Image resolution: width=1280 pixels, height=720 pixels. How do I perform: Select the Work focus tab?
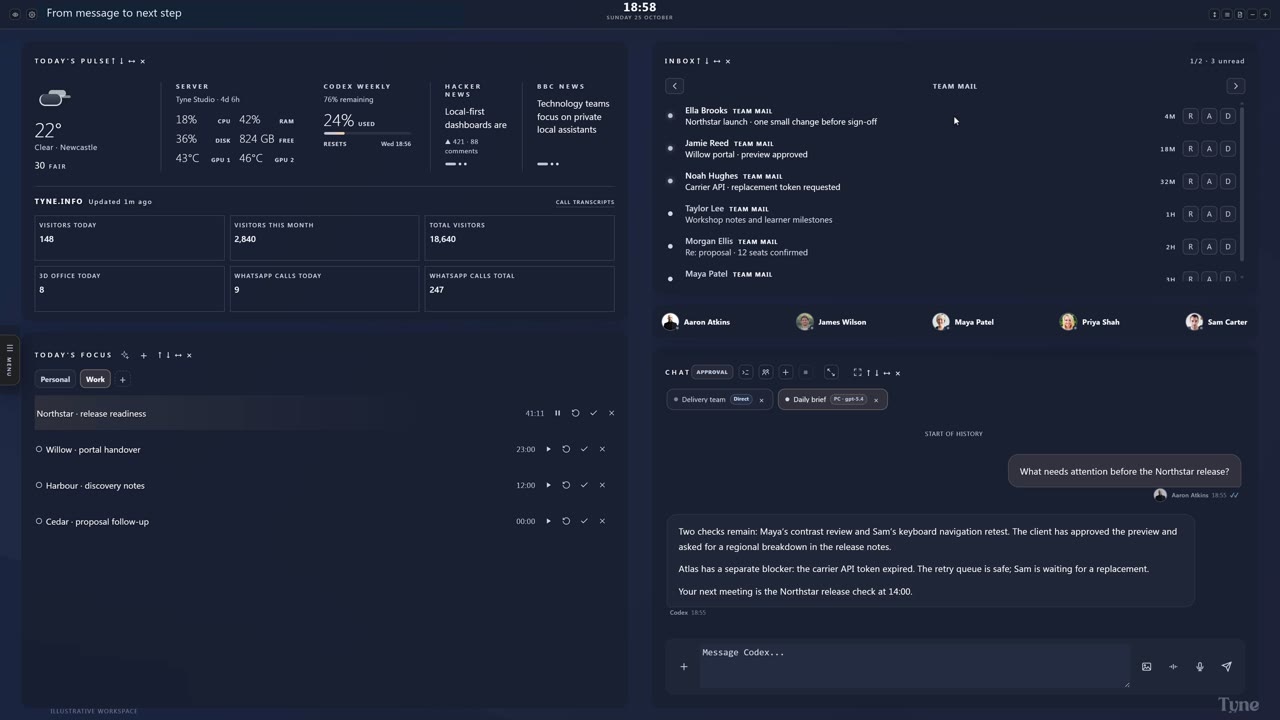(x=95, y=379)
